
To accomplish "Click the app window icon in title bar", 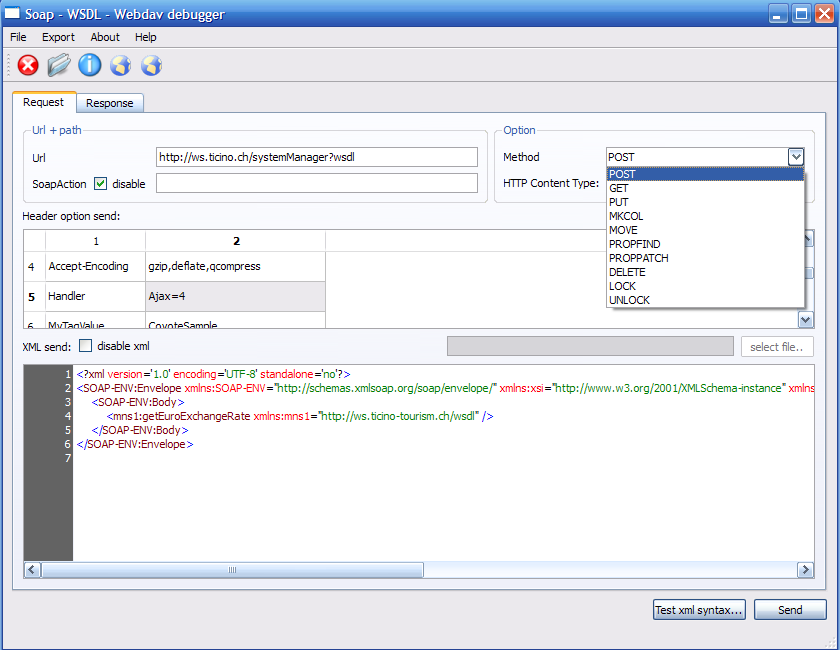I will coord(12,13).
